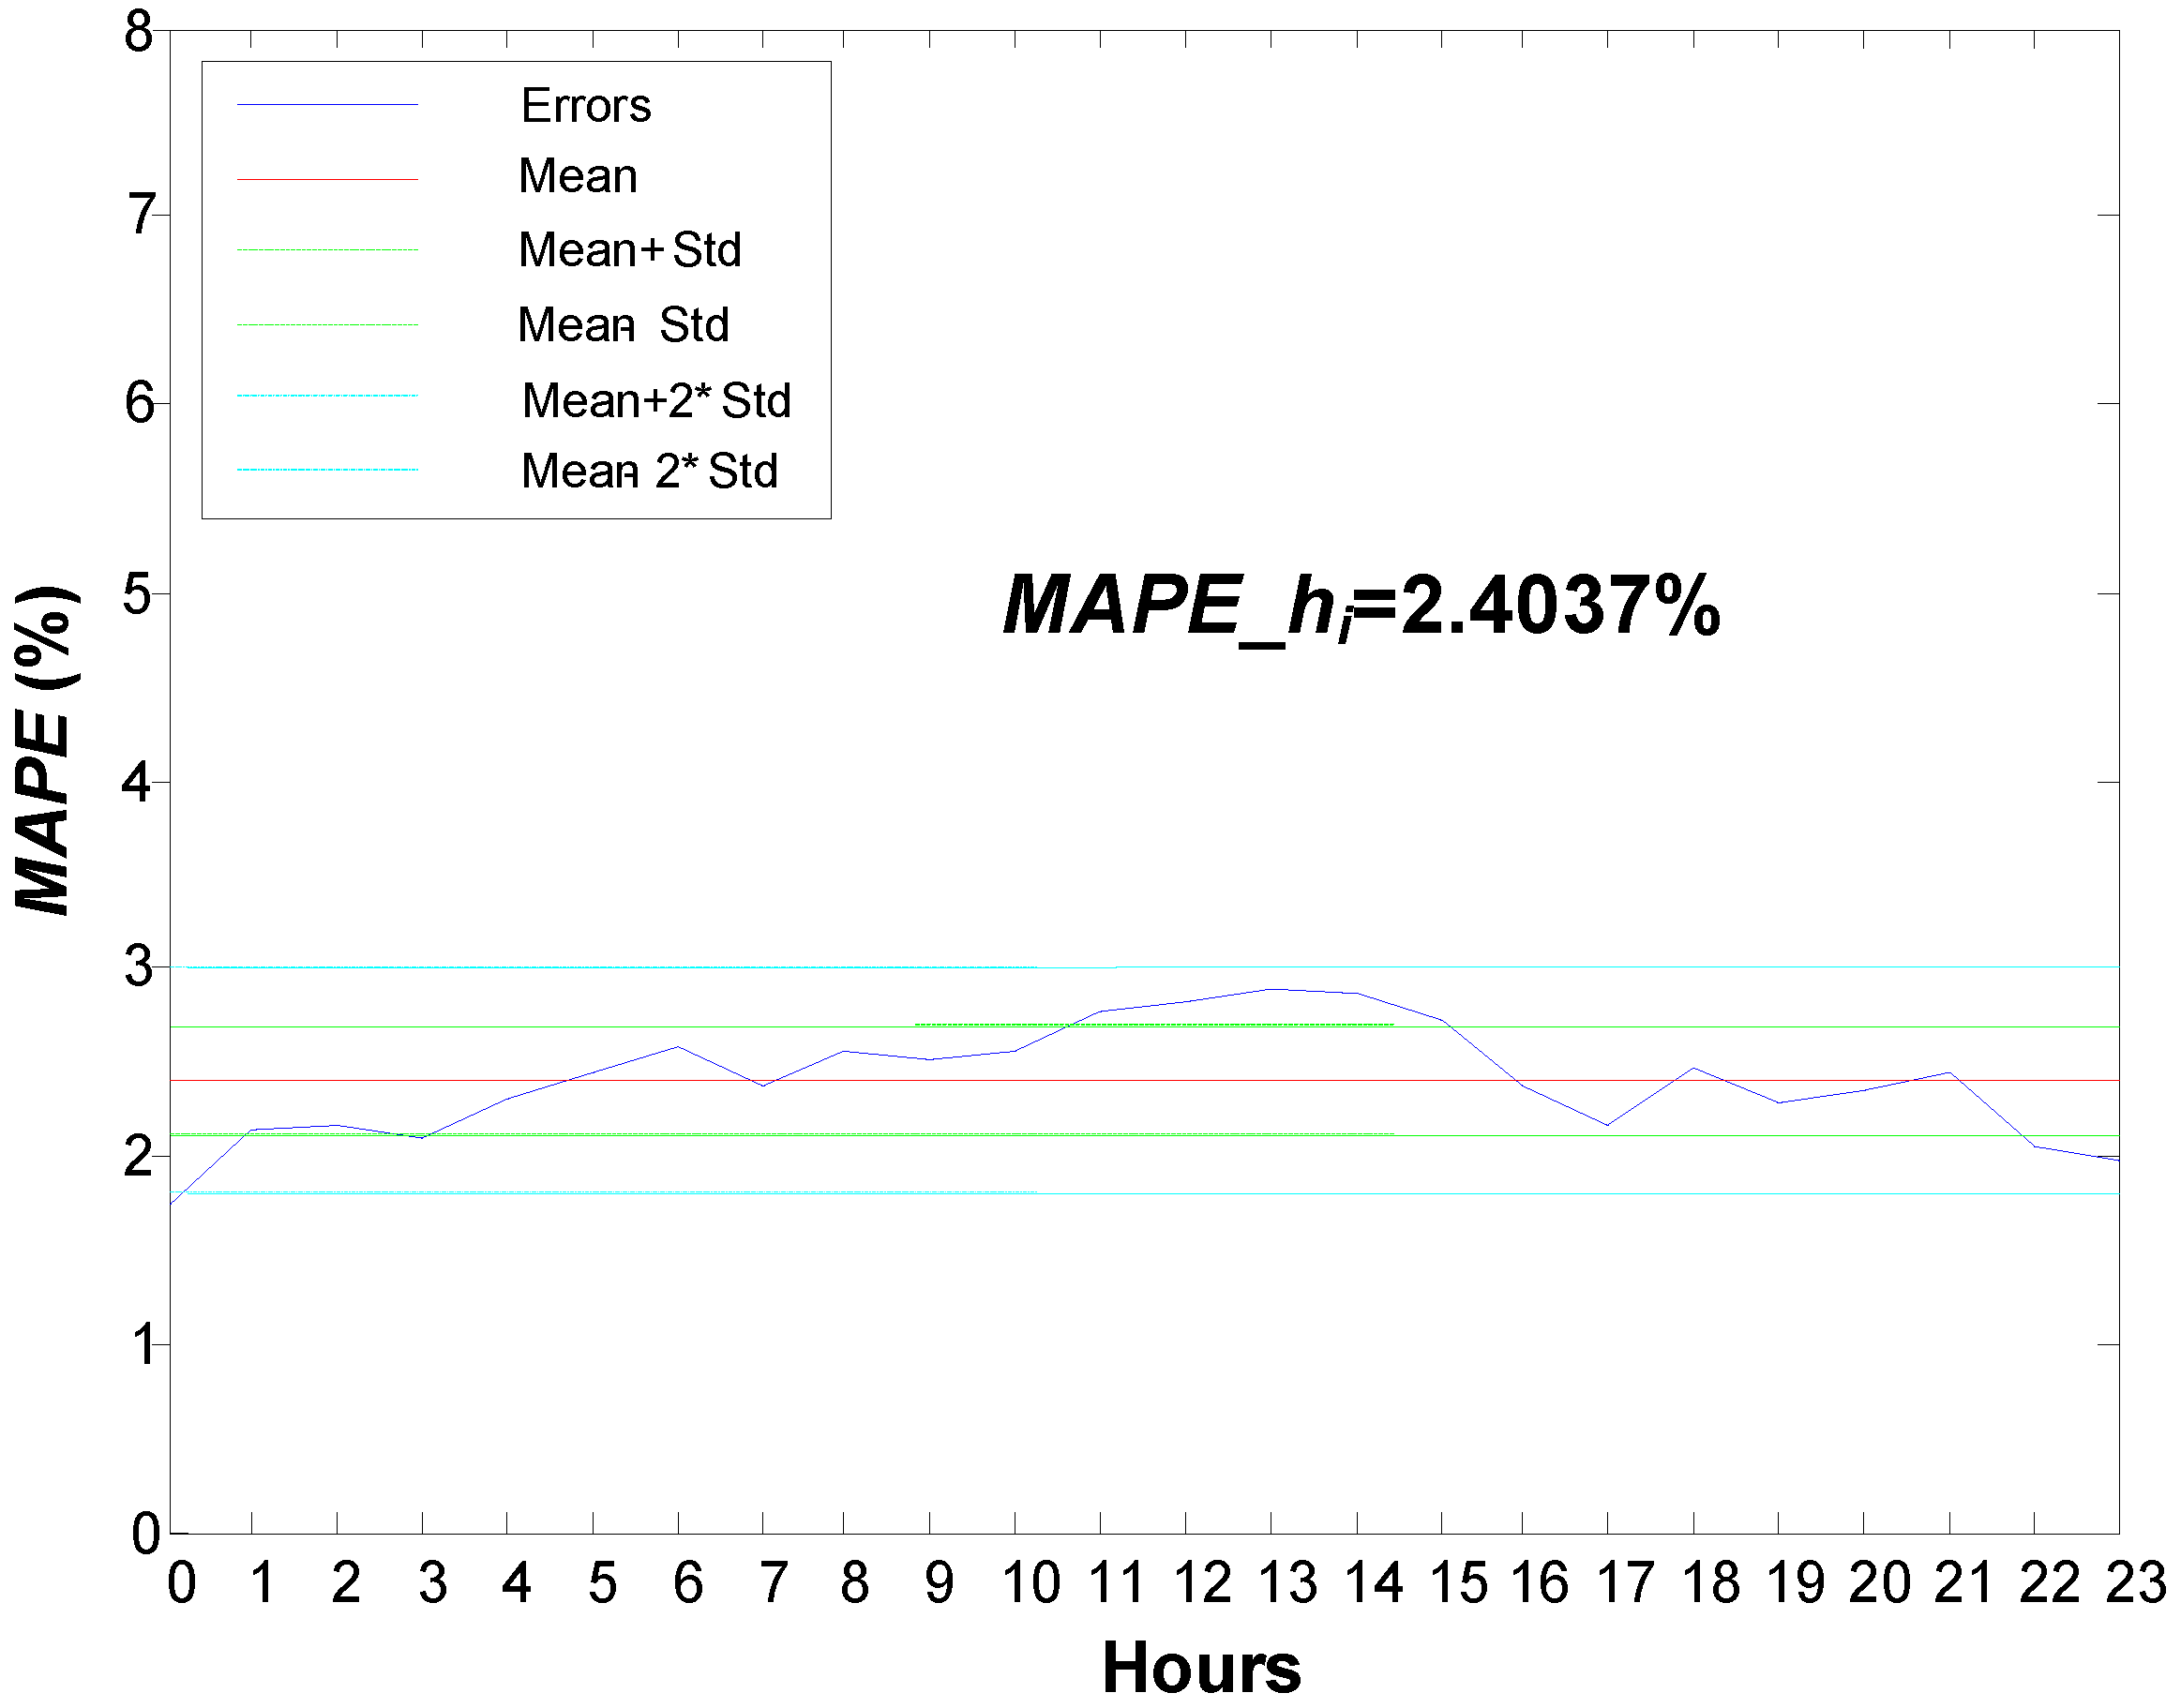
Task: Click the Mean-2*Std legend entry
Action: 649,471
